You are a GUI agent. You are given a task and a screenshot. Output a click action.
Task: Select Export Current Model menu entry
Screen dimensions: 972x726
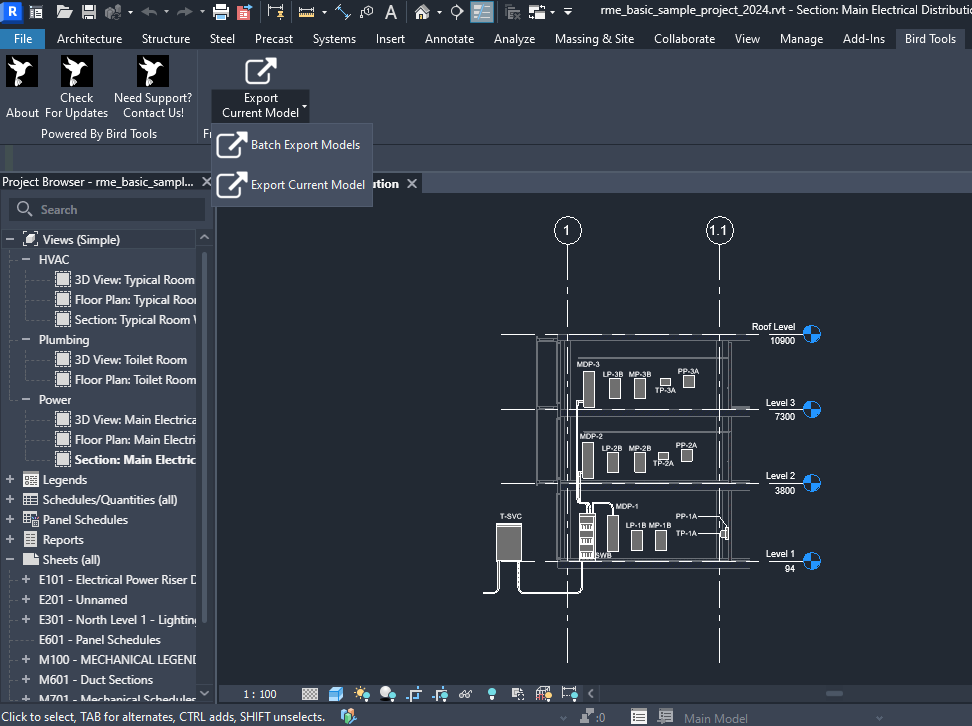pyautogui.click(x=307, y=185)
